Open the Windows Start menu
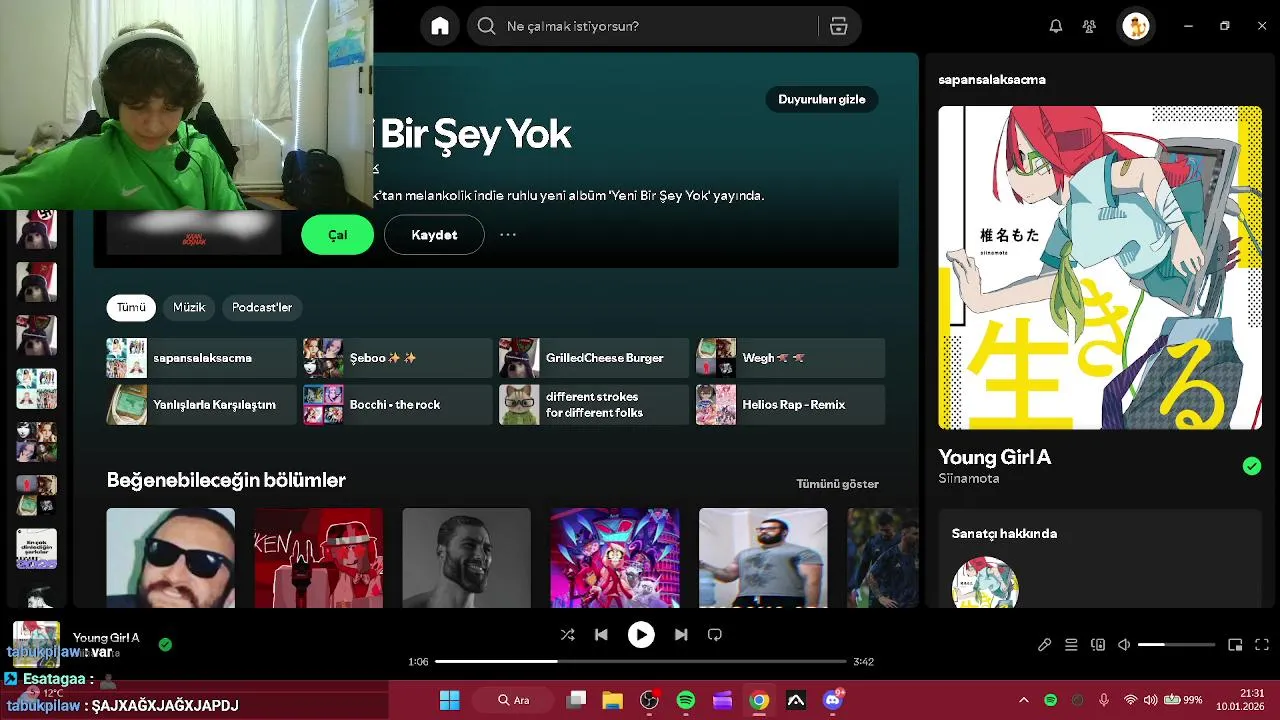This screenshot has height=720, width=1280. tap(449, 700)
